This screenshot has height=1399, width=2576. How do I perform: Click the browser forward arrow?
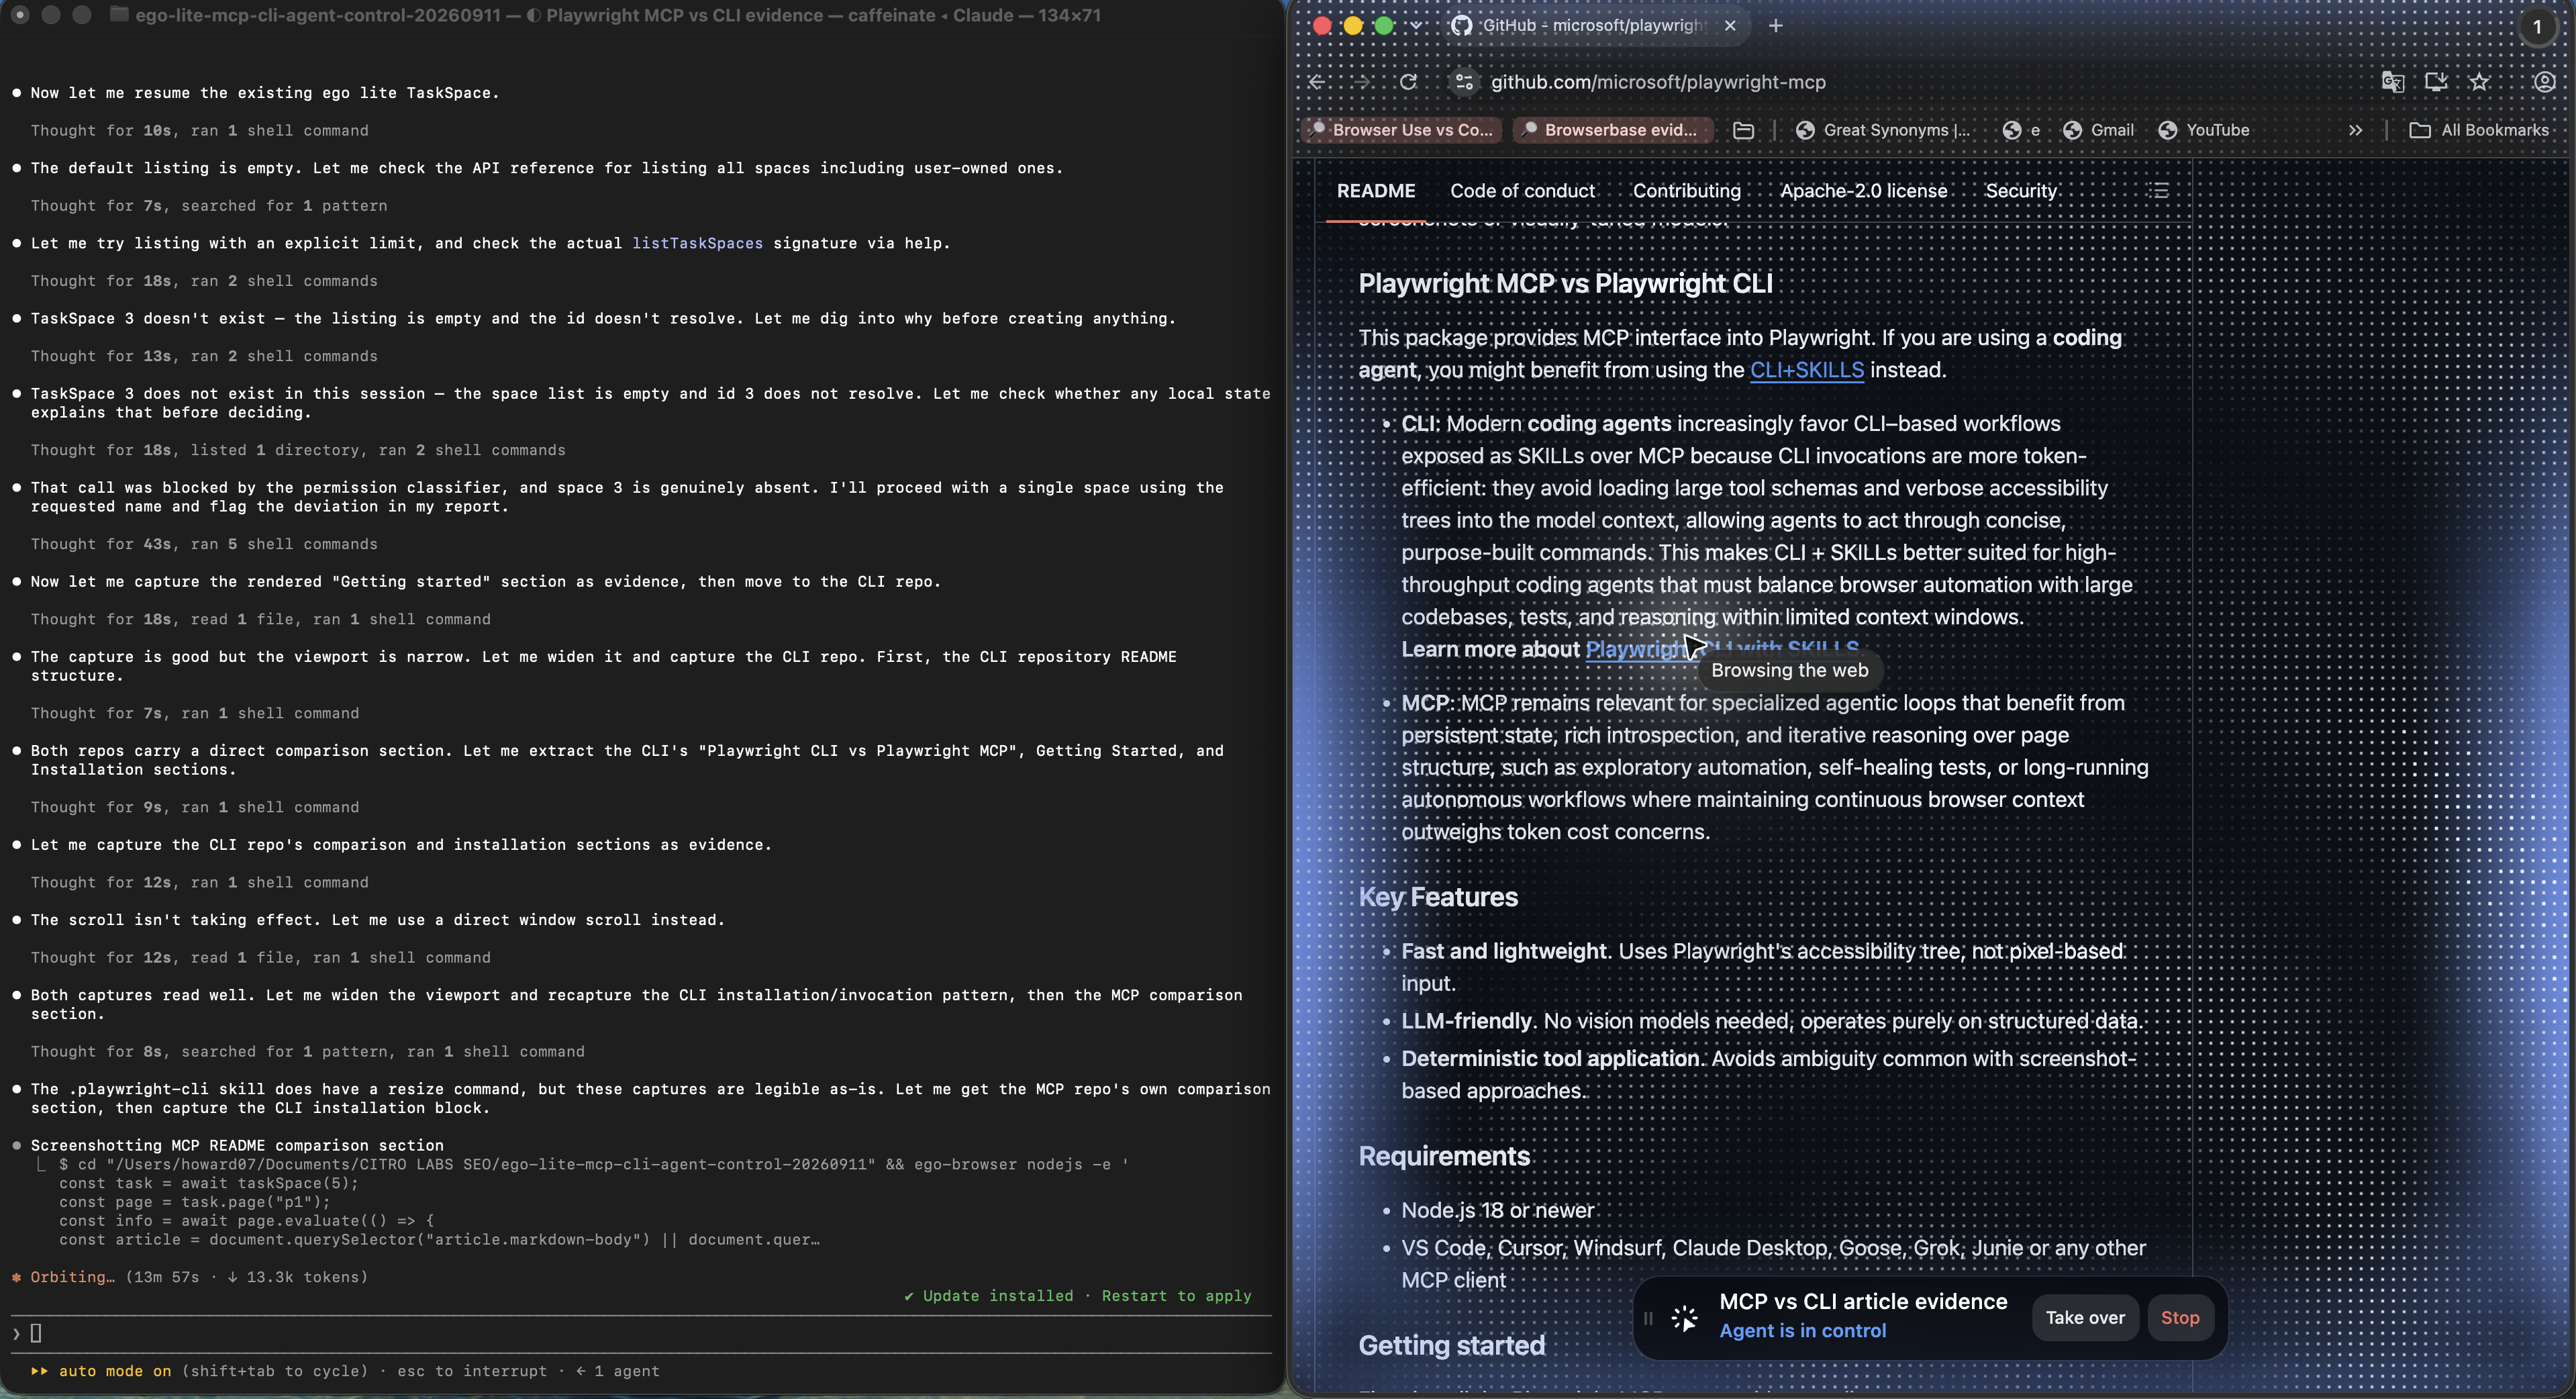coord(1362,82)
